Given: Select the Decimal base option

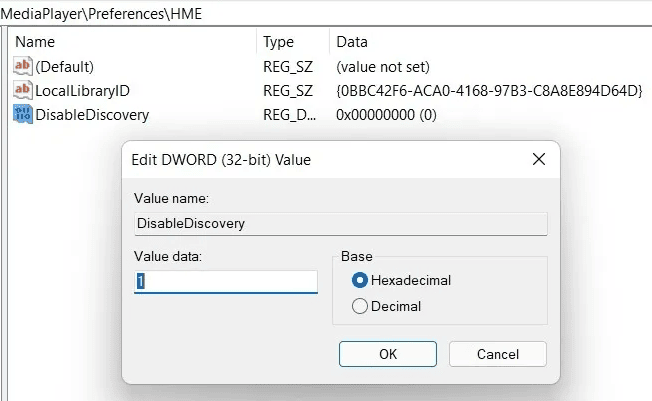Looking at the screenshot, I should [x=360, y=307].
